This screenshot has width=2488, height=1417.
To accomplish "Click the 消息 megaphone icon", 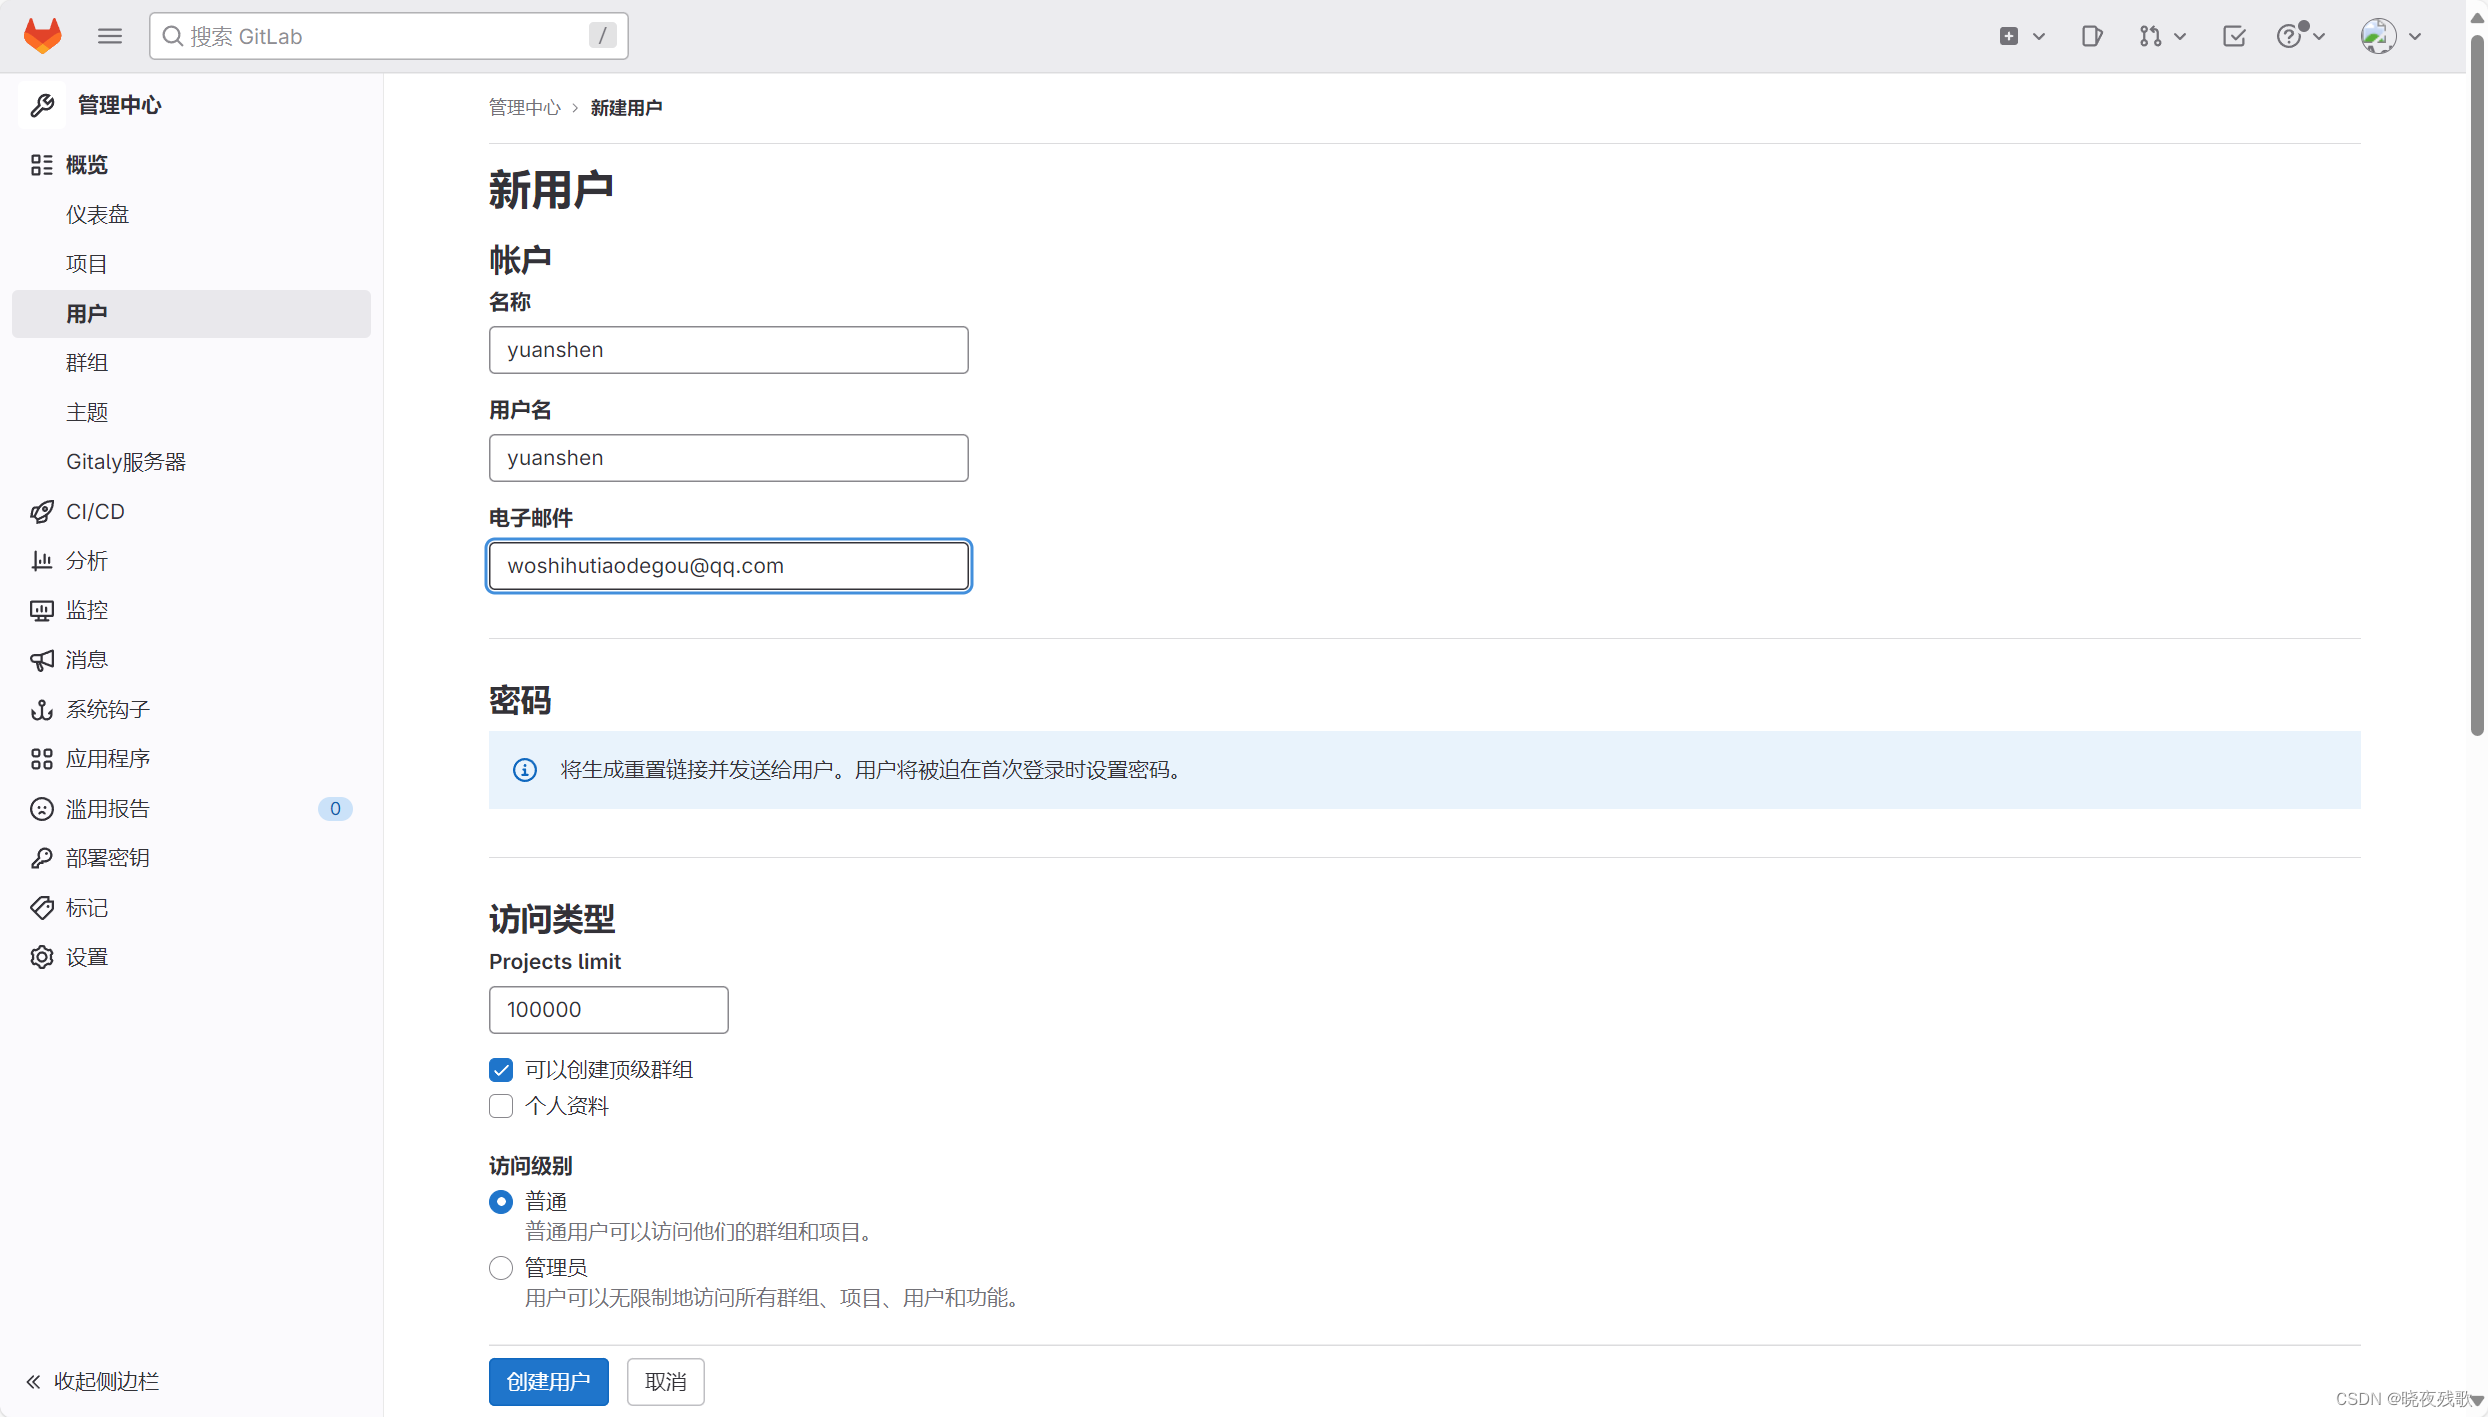I will pyautogui.click(x=41, y=660).
